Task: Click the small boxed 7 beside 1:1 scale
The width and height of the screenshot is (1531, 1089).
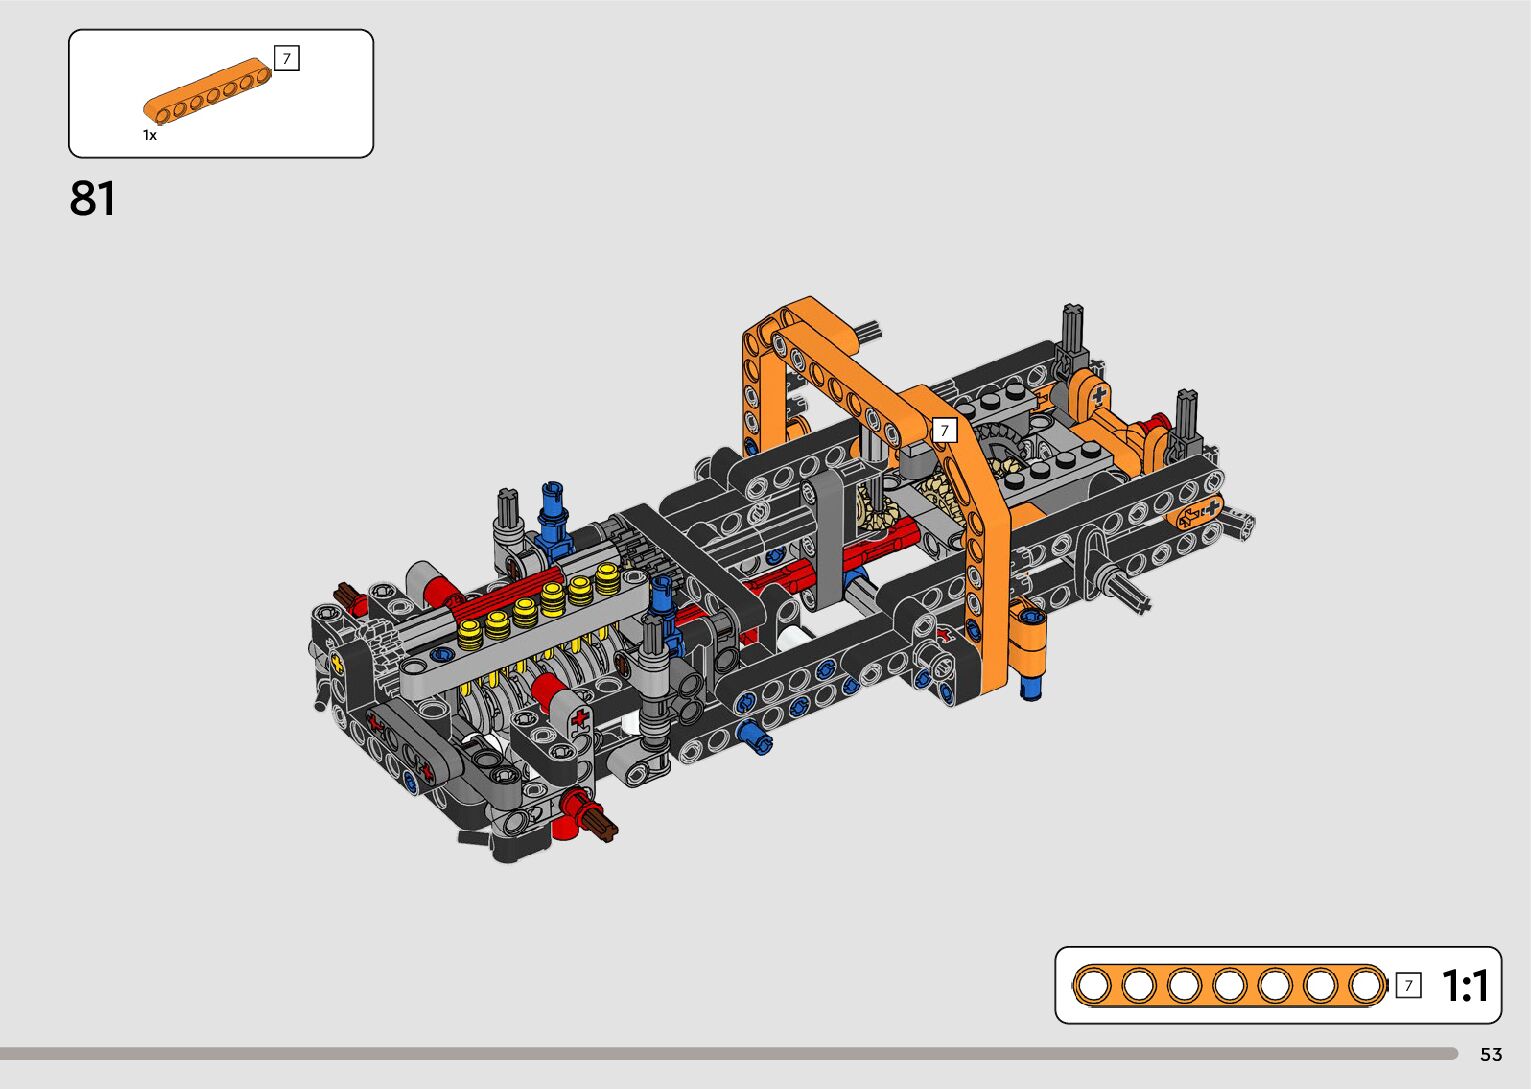Action: tap(1408, 986)
